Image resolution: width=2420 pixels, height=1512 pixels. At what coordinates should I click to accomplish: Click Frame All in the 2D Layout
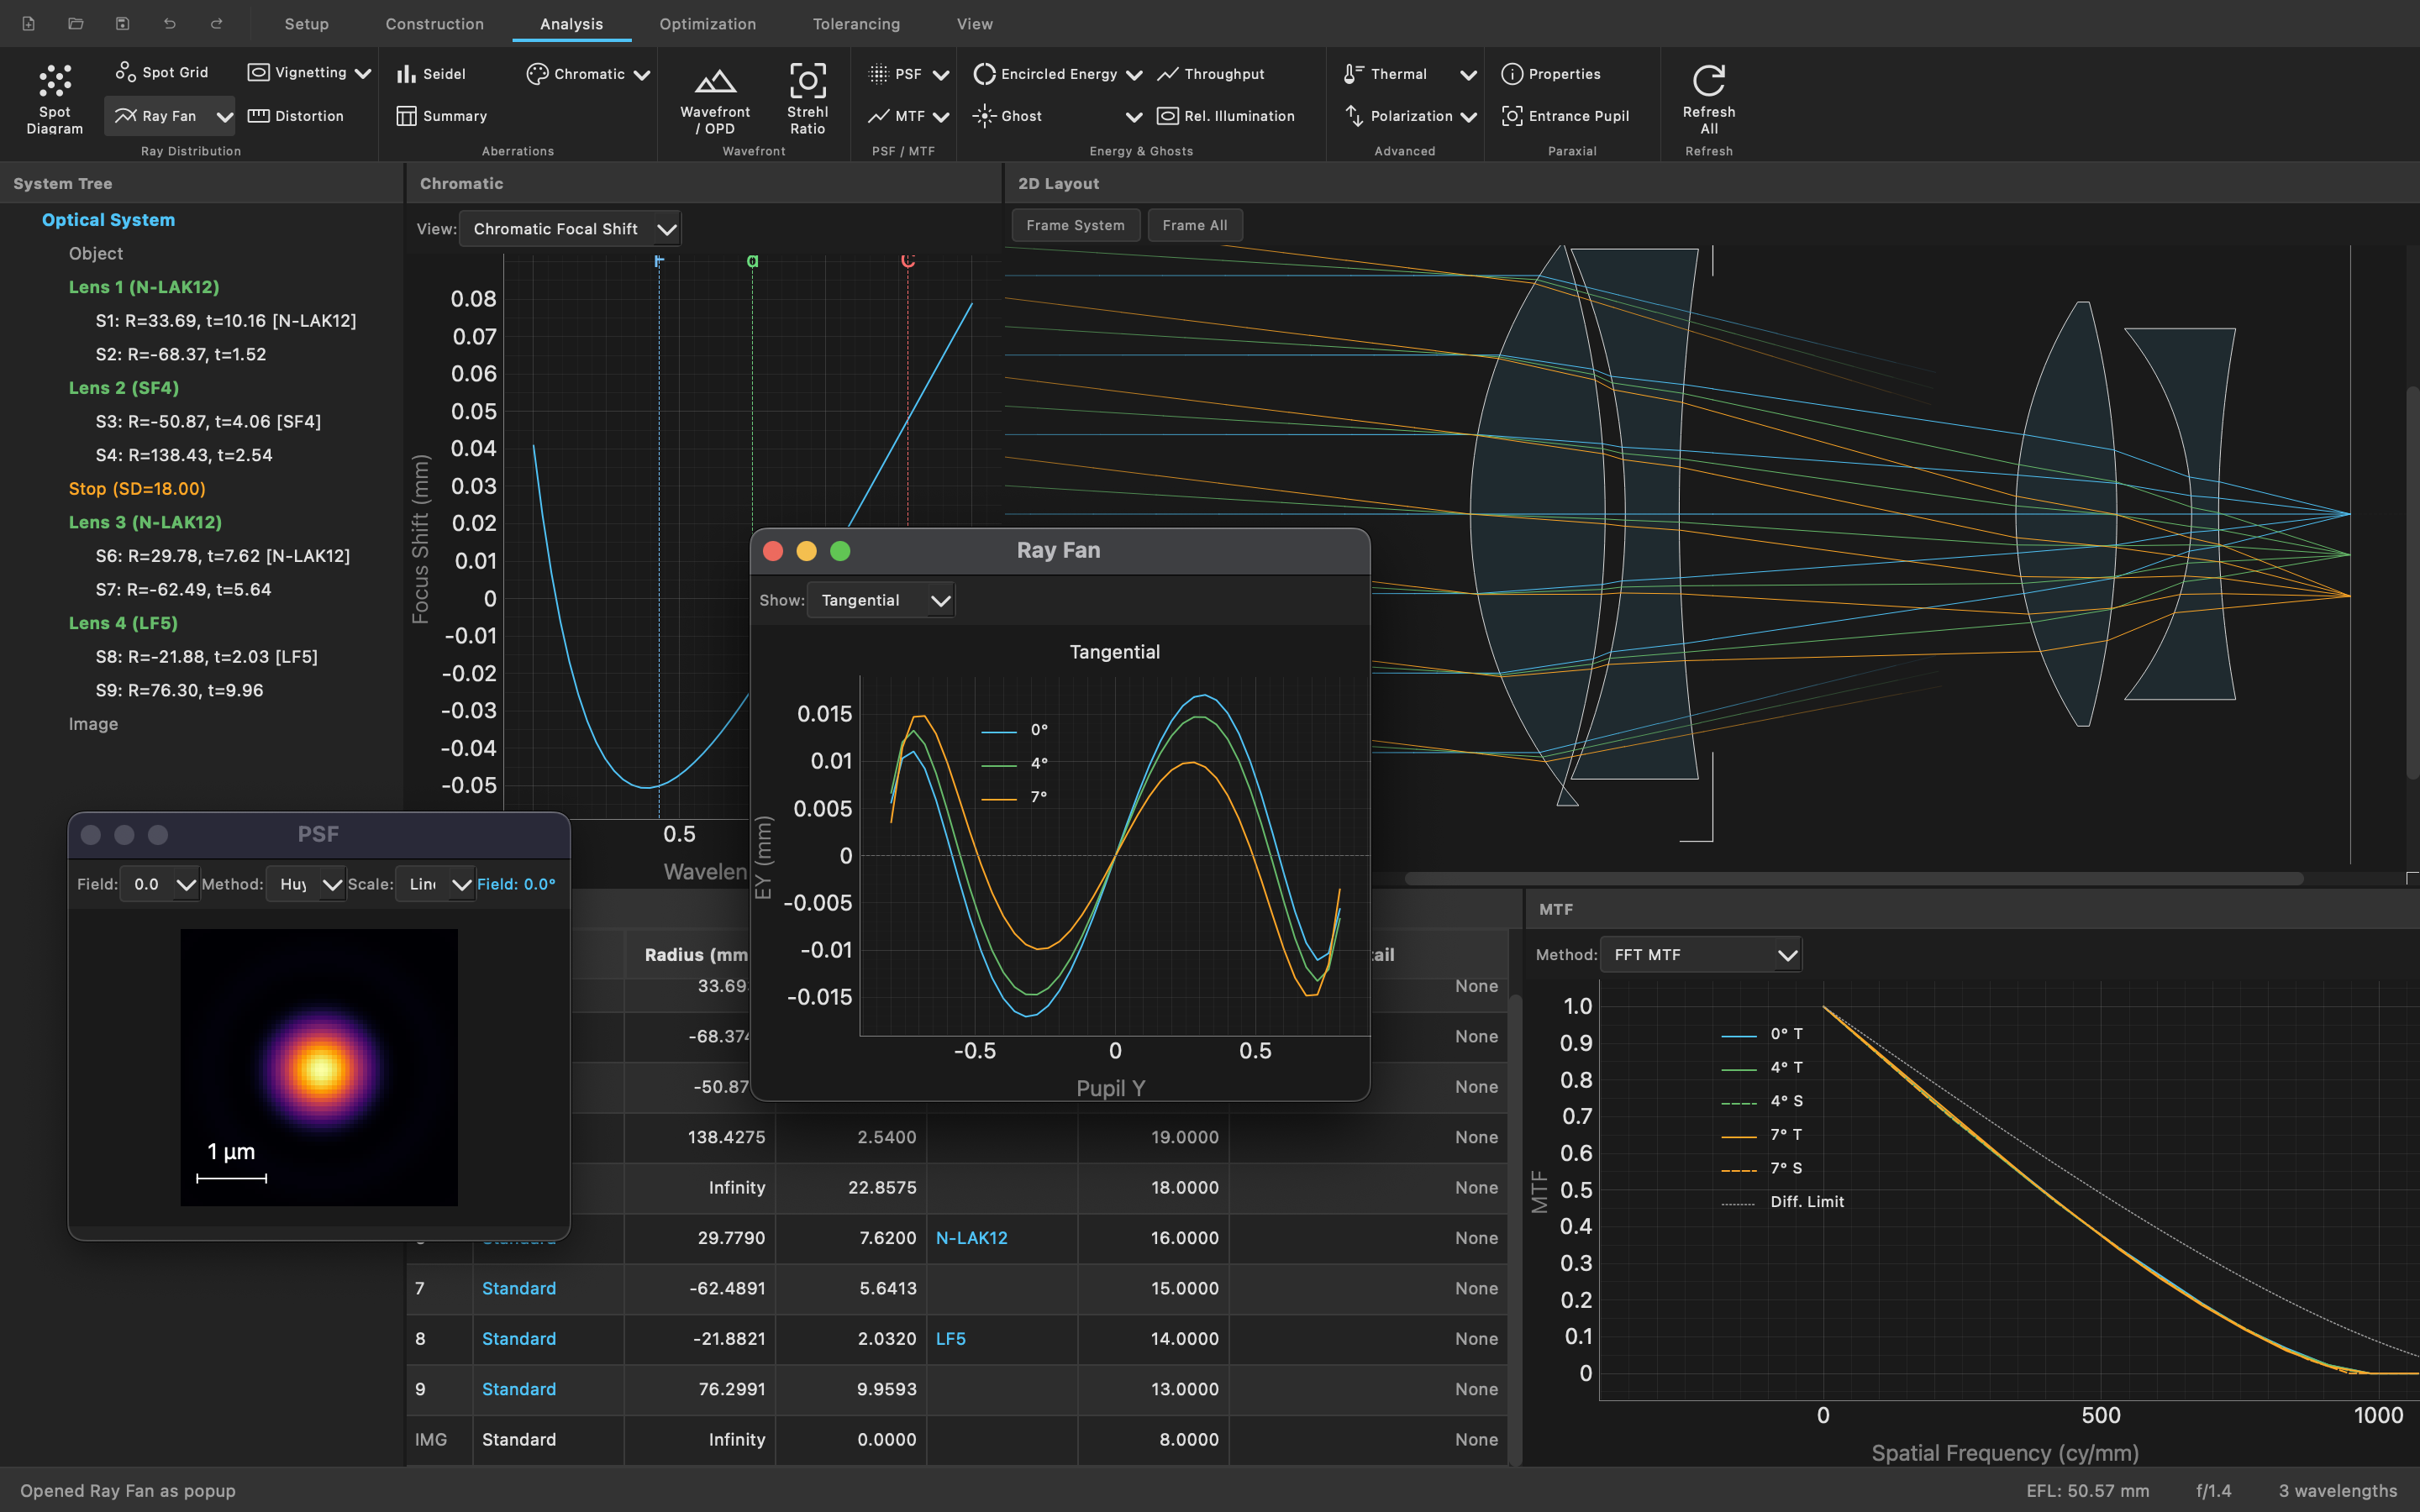pyautogui.click(x=1194, y=225)
